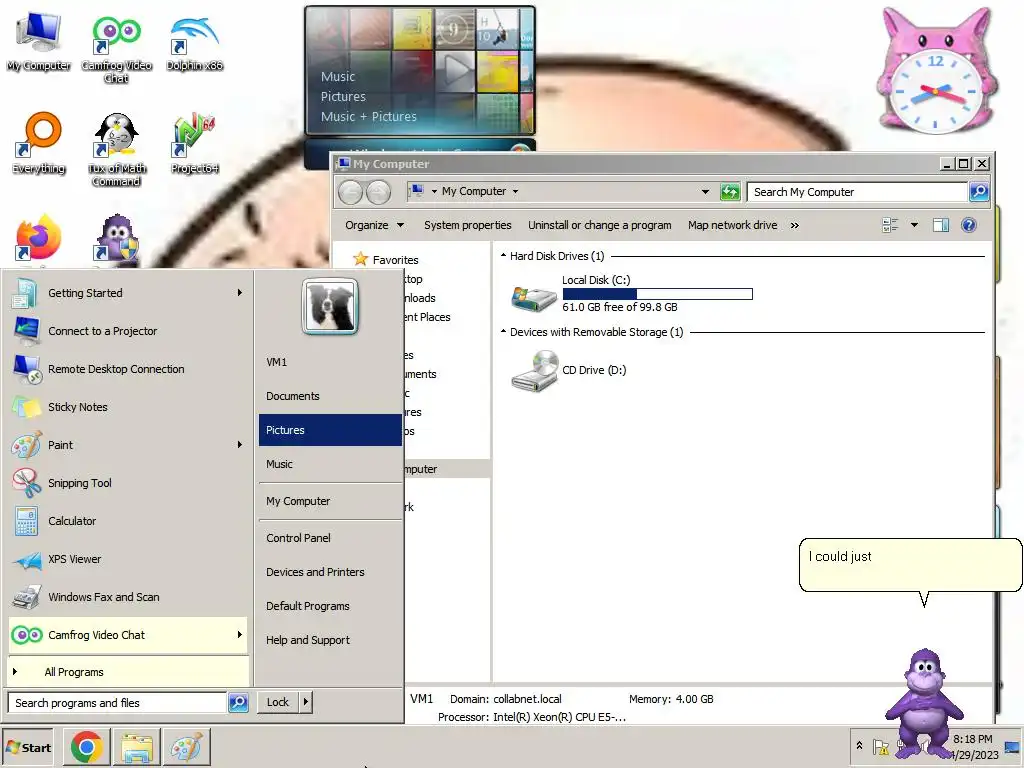The height and width of the screenshot is (768, 1024).
Task: Click the Local Disk (C:) space usage bar
Action: (658, 294)
